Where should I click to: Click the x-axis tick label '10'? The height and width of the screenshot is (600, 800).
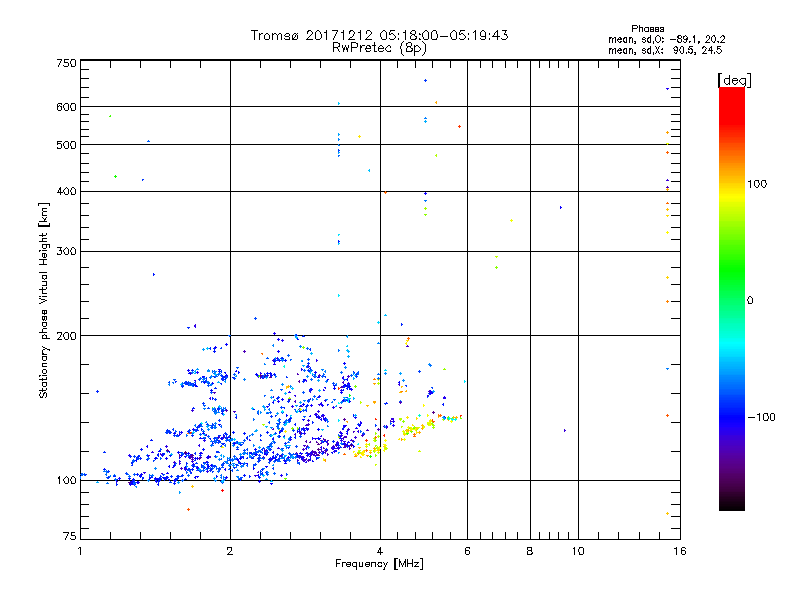pyautogui.click(x=578, y=551)
